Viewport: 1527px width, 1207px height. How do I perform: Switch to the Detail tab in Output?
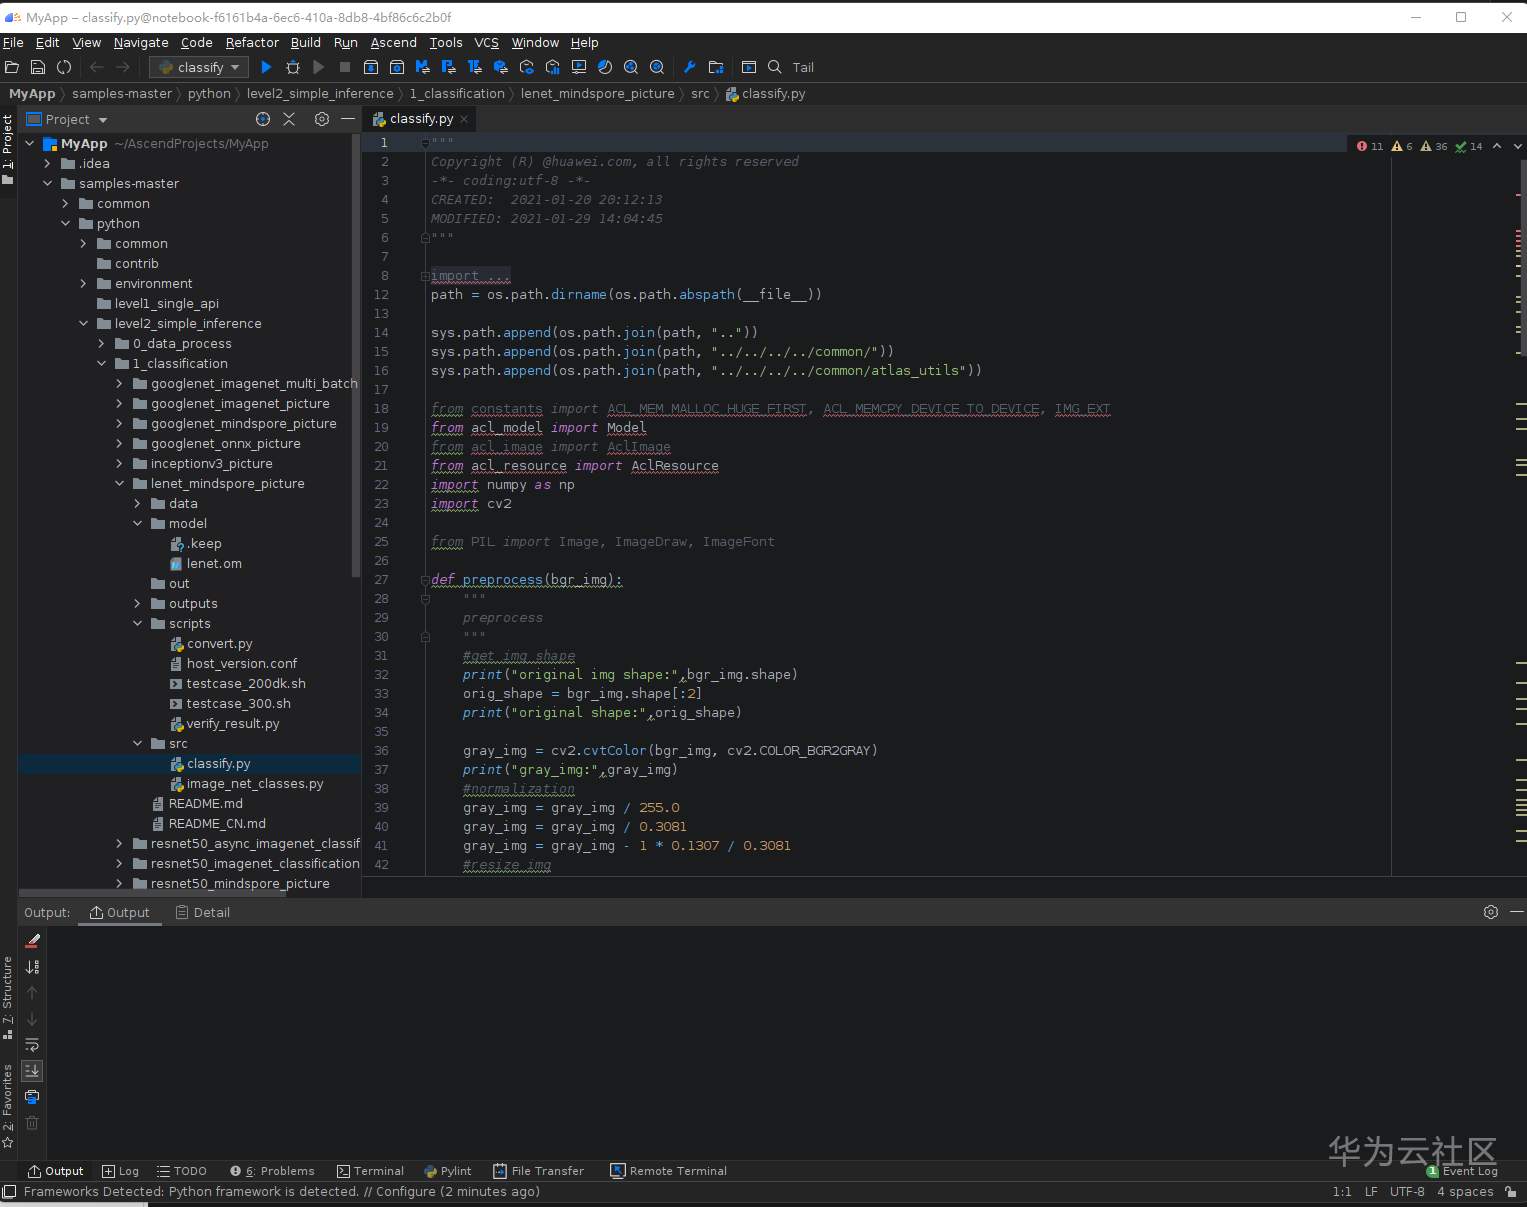[203, 912]
